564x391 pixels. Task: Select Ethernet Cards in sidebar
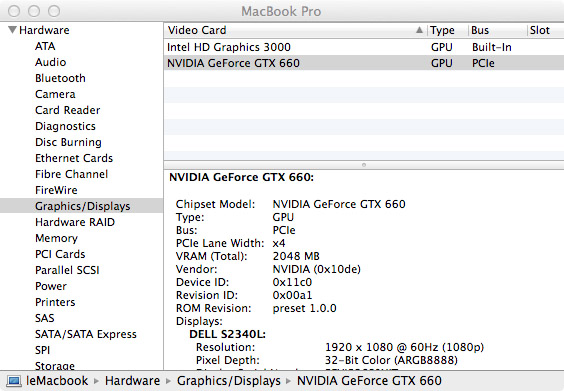[x=74, y=158]
